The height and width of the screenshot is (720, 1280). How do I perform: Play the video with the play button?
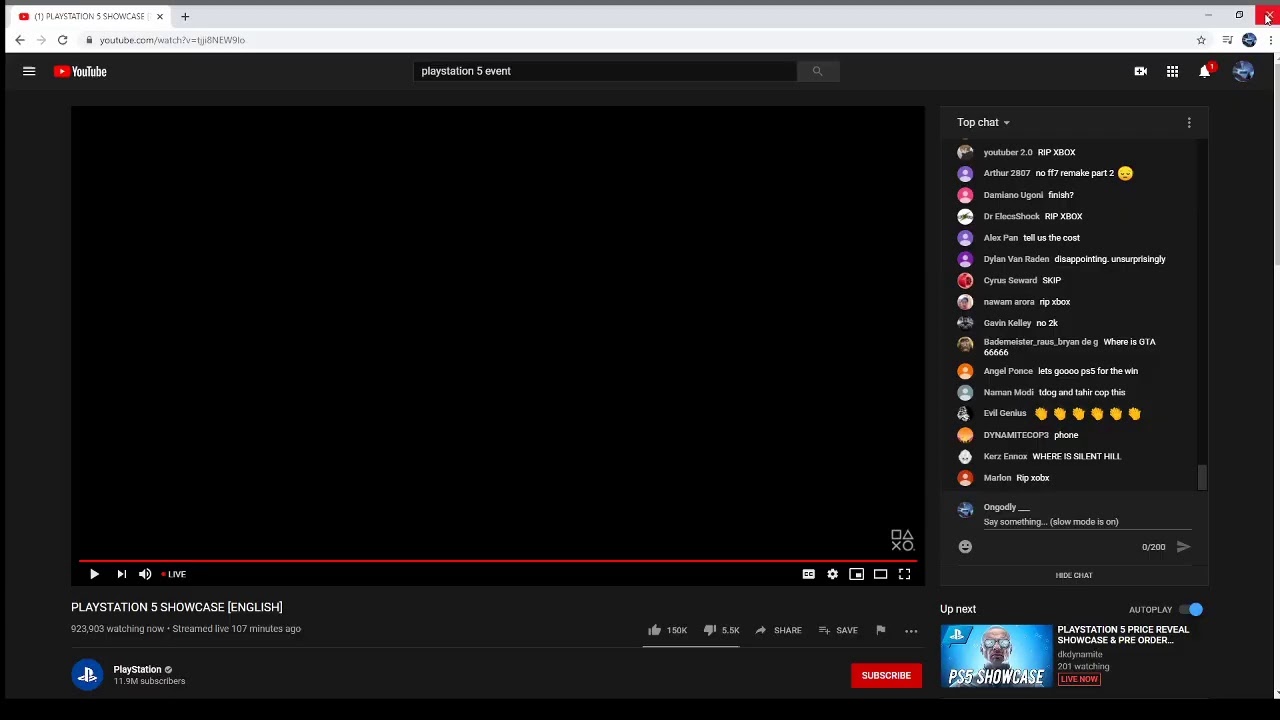94,574
